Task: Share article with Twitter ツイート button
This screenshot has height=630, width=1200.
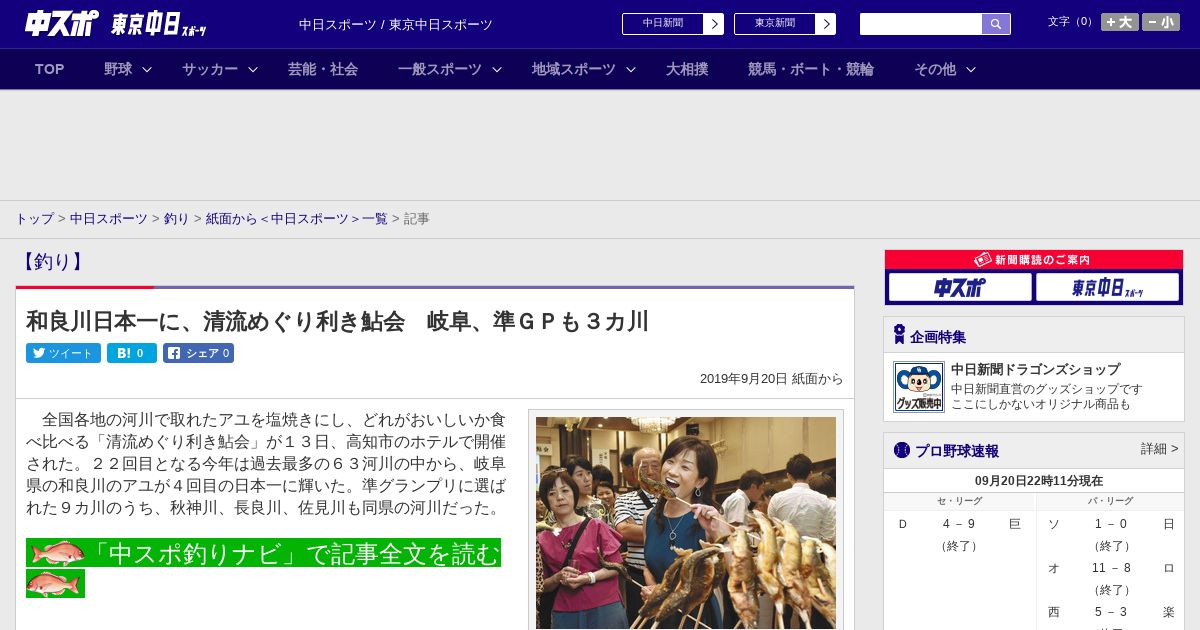Action: pos(63,353)
